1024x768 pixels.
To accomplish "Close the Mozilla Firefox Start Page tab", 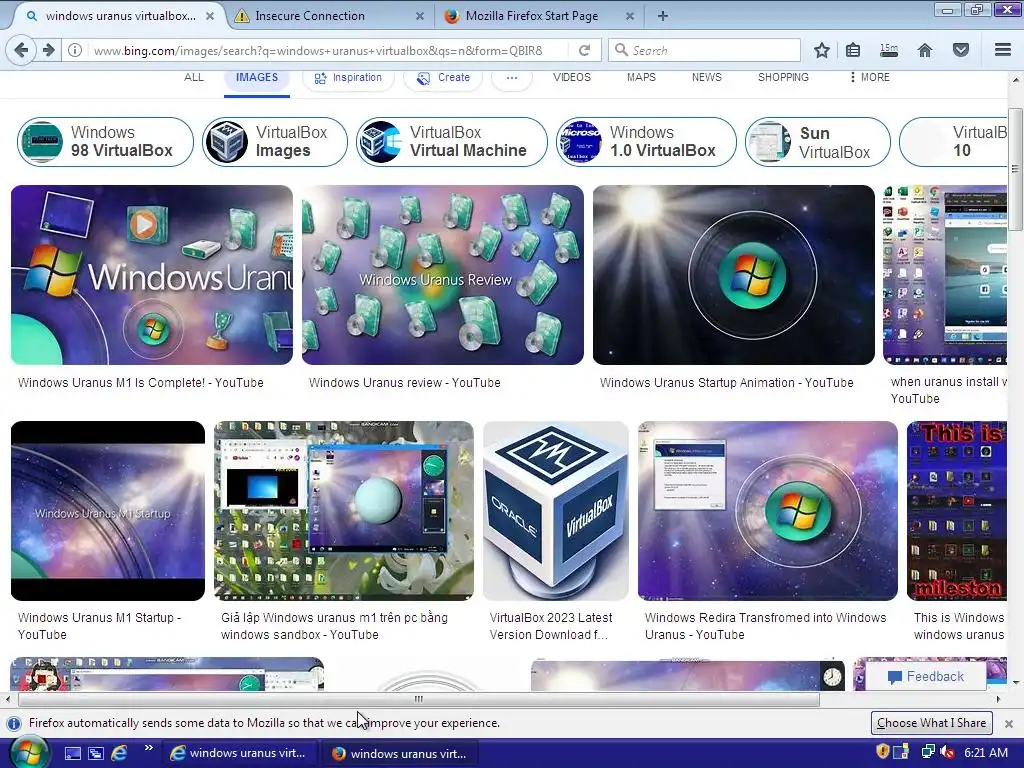I will click(630, 16).
